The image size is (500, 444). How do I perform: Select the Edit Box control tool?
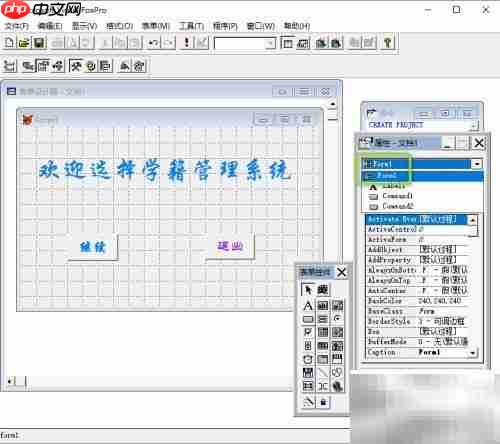click(x=337, y=306)
